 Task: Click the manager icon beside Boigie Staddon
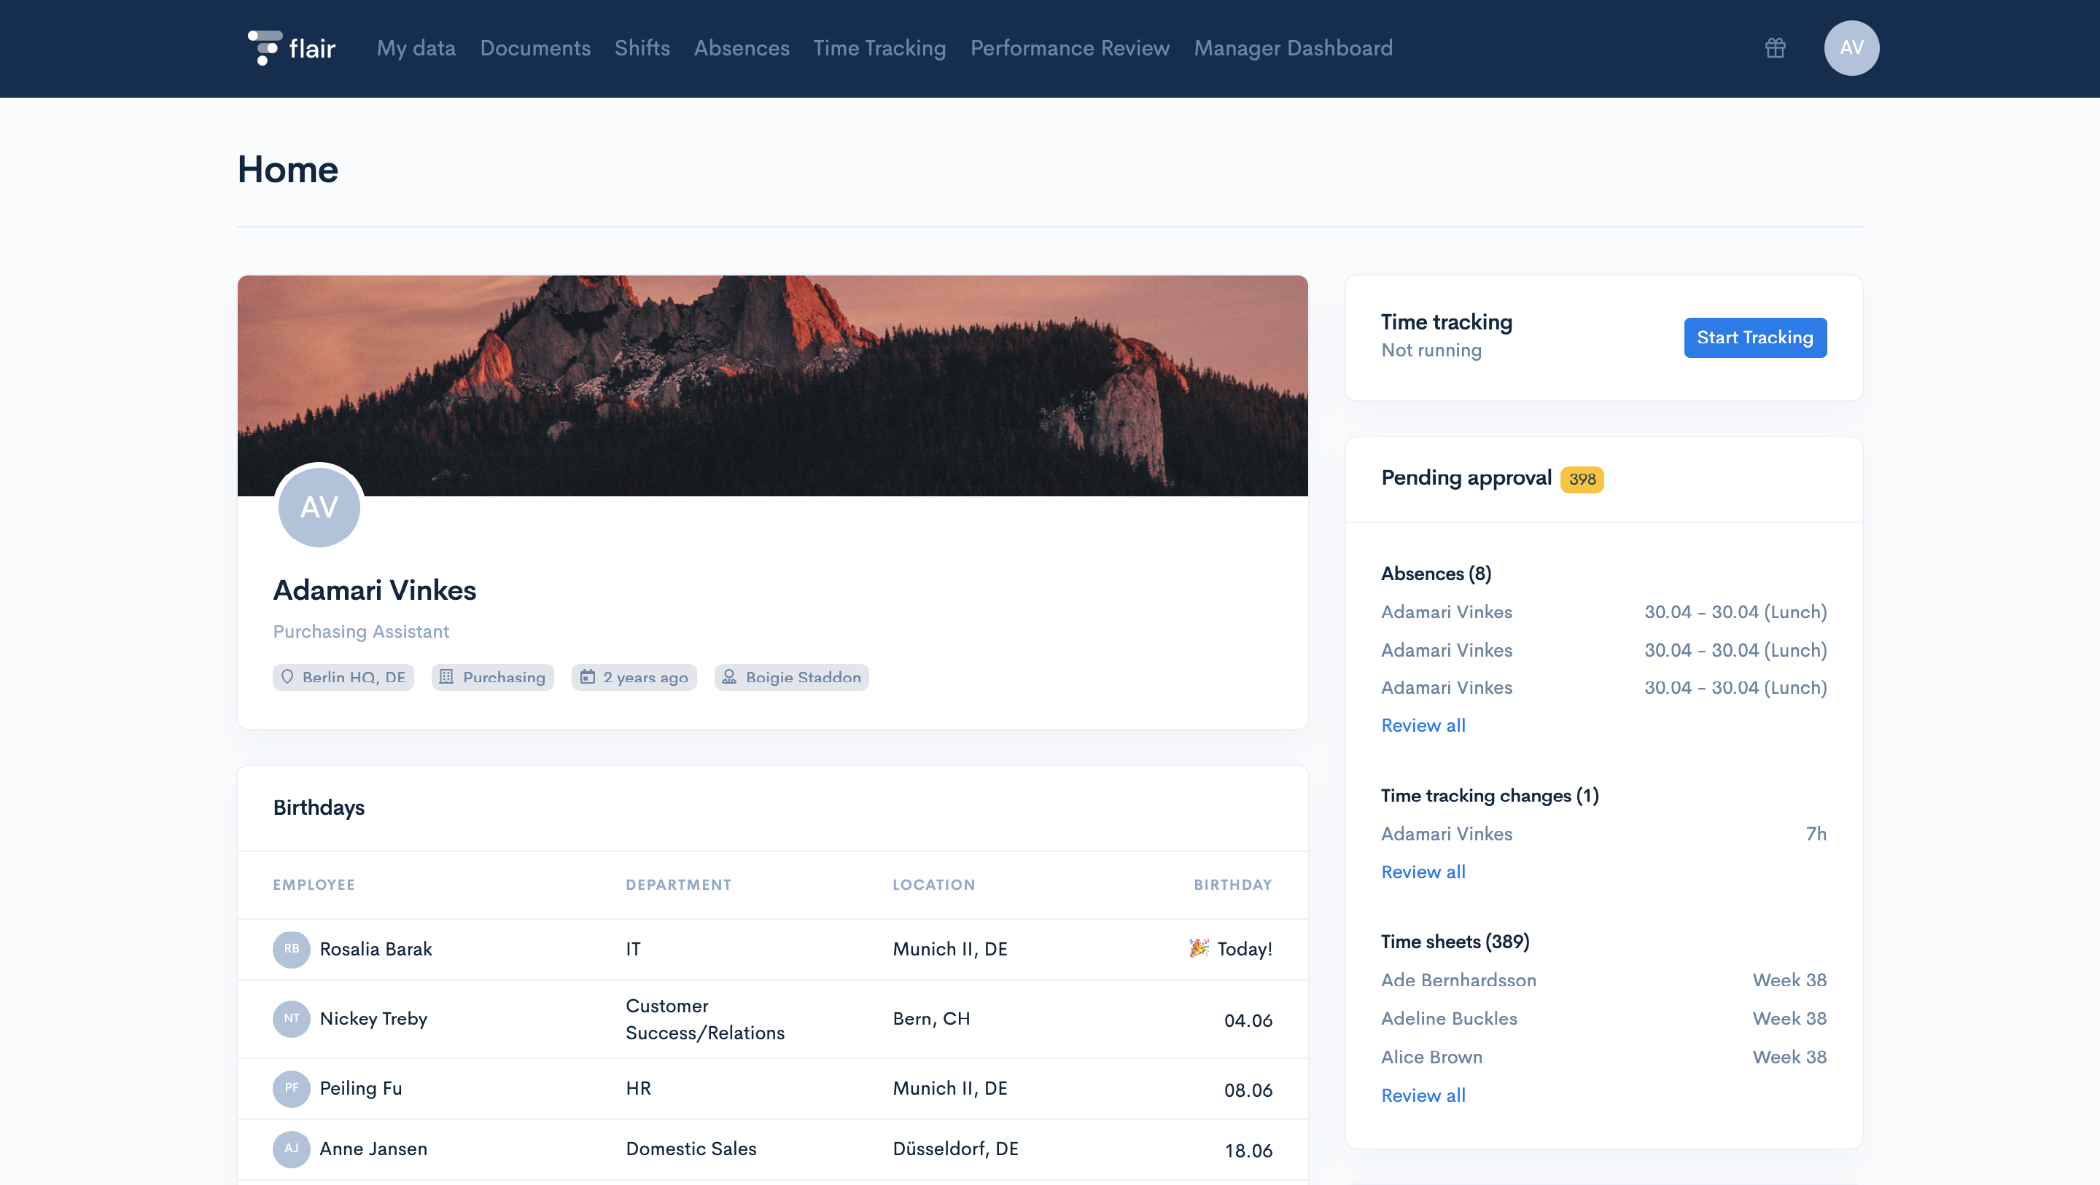pos(730,677)
